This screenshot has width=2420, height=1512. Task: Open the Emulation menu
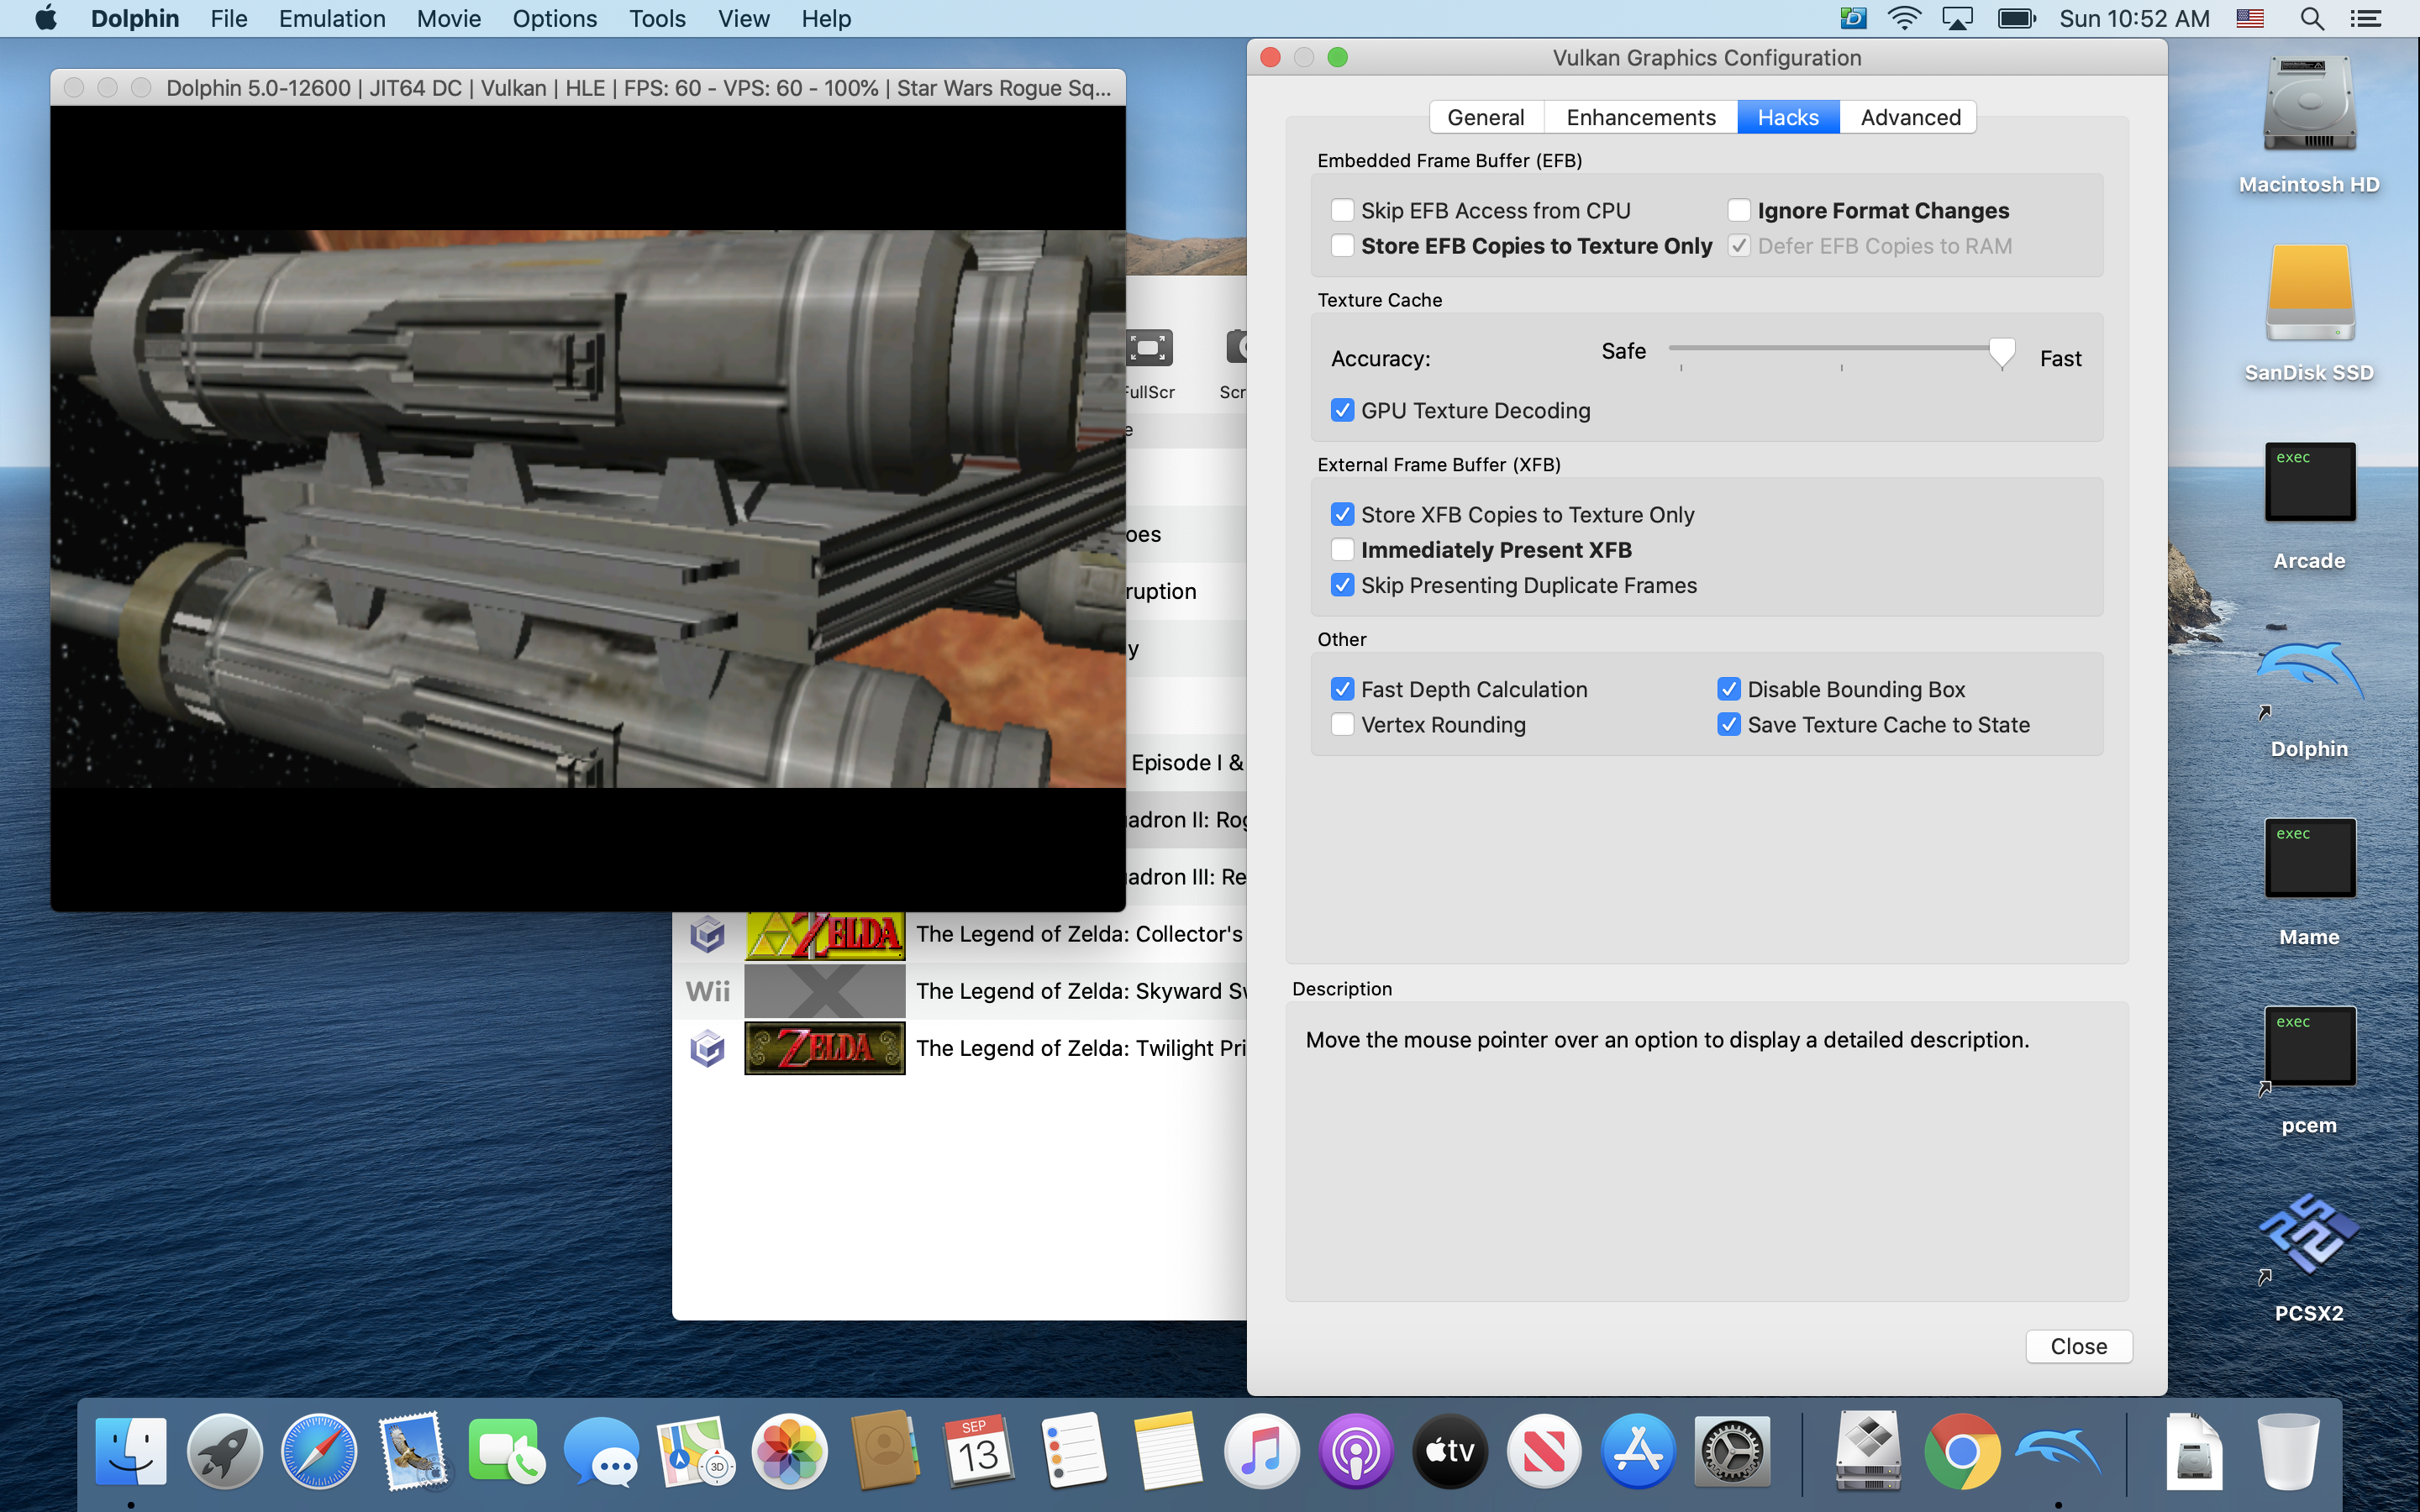(331, 18)
